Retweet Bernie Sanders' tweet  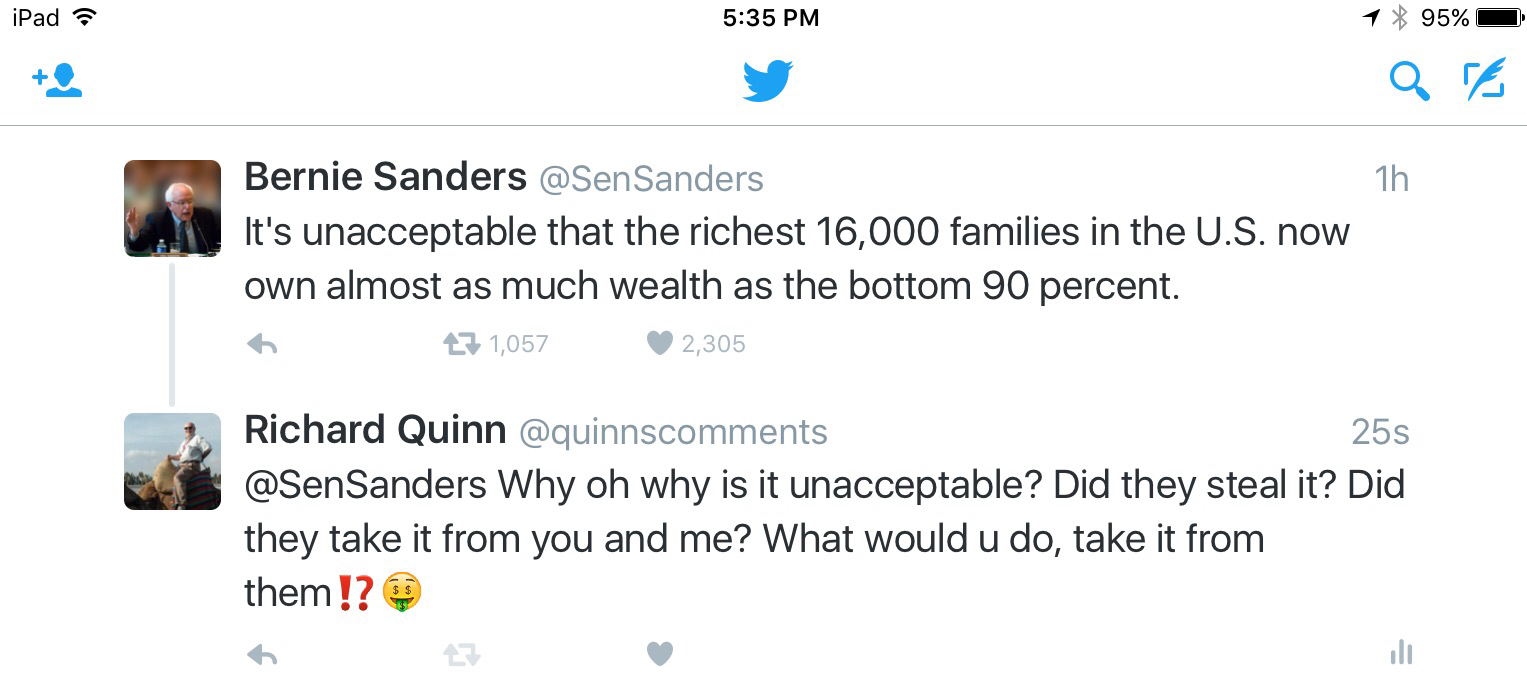click(462, 345)
